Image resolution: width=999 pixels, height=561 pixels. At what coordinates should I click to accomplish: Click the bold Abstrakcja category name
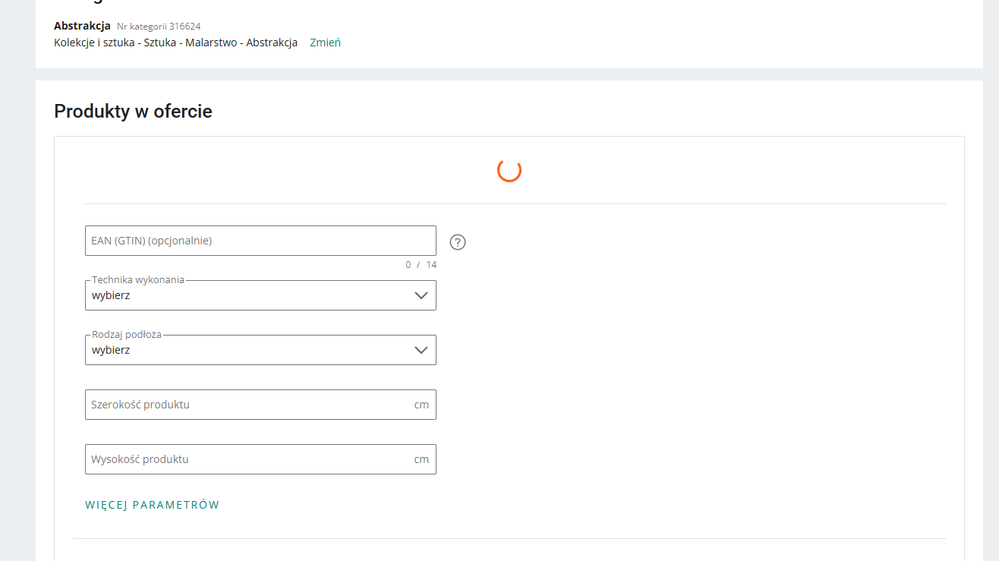click(x=82, y=26)
